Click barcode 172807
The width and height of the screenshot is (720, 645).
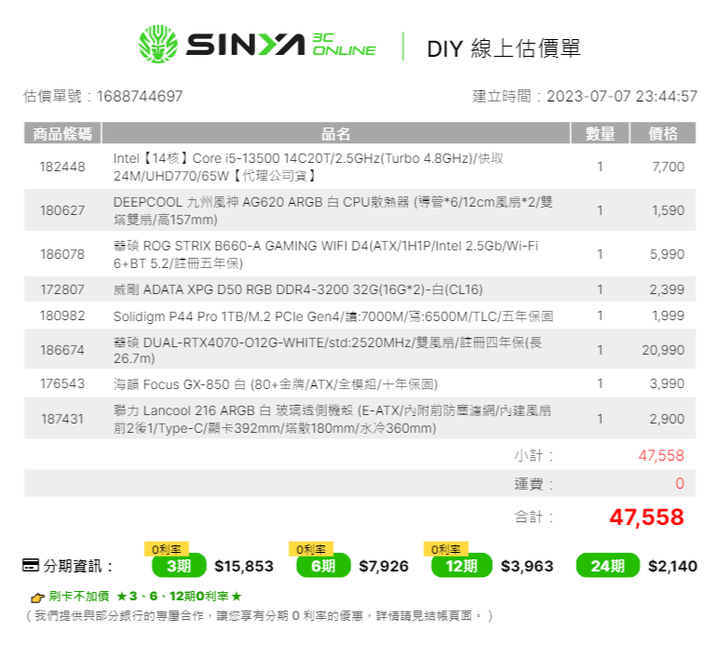pyautogui.click(x=62, y=289)
